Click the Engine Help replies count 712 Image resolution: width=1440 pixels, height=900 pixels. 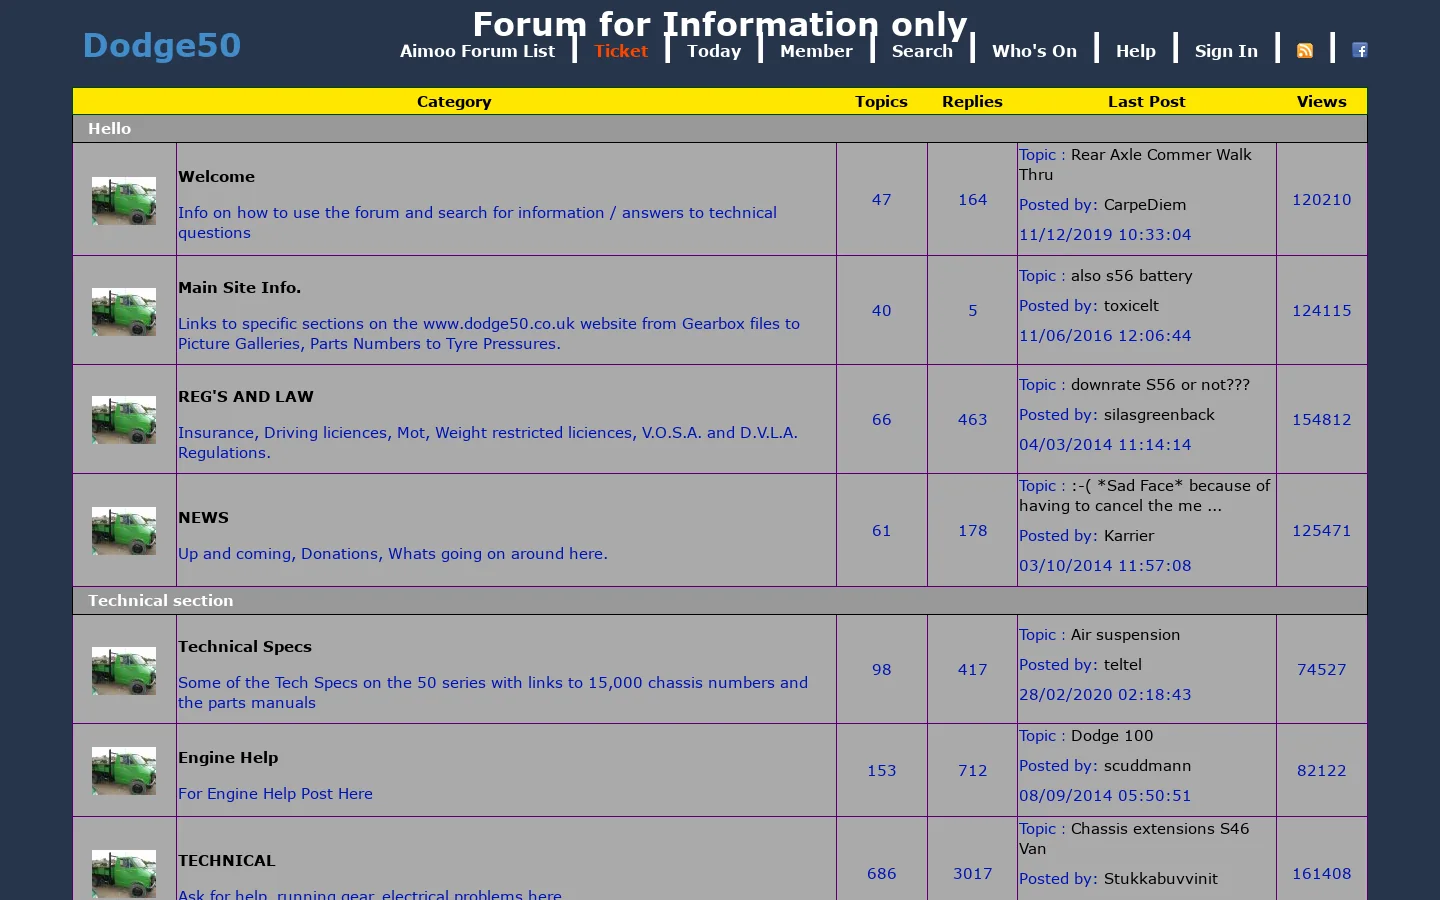click(x=972, y=771)
